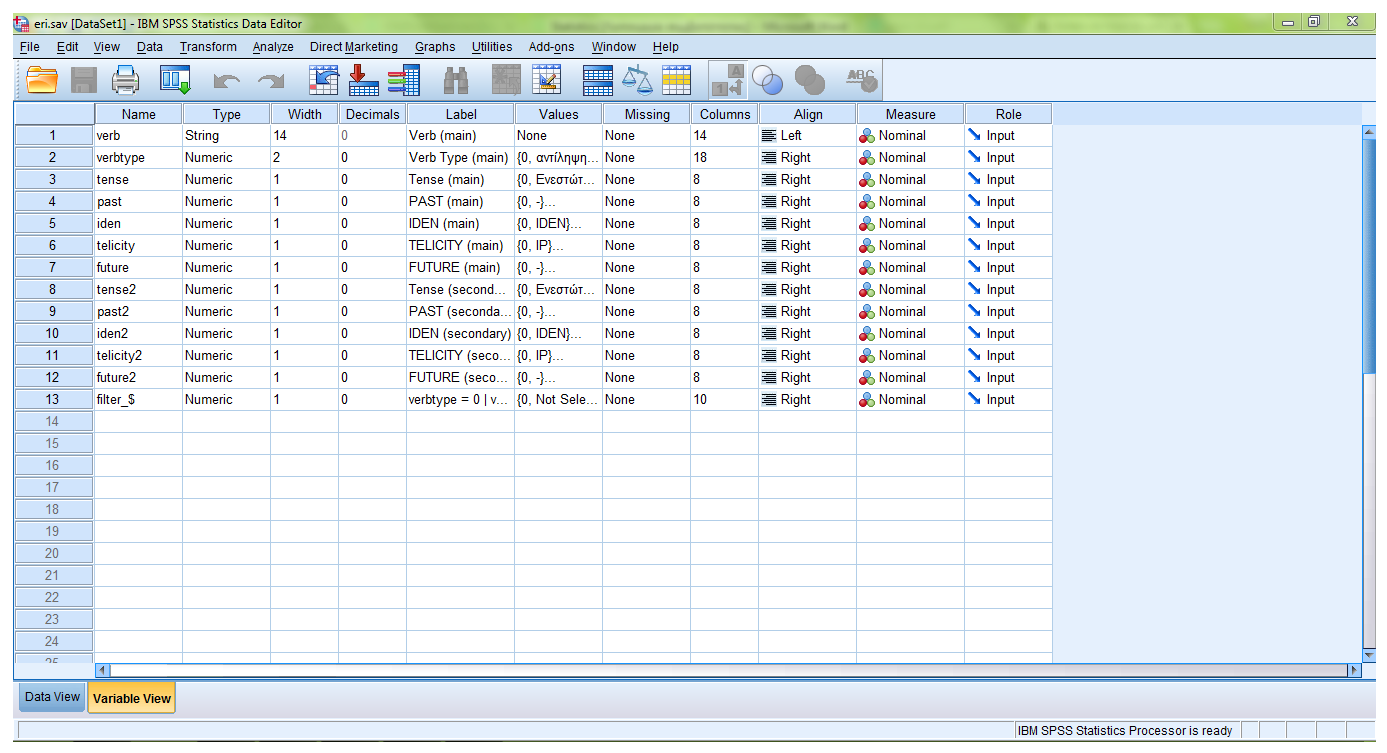Click the Undo arrow icon

click(x=227, y=80)
